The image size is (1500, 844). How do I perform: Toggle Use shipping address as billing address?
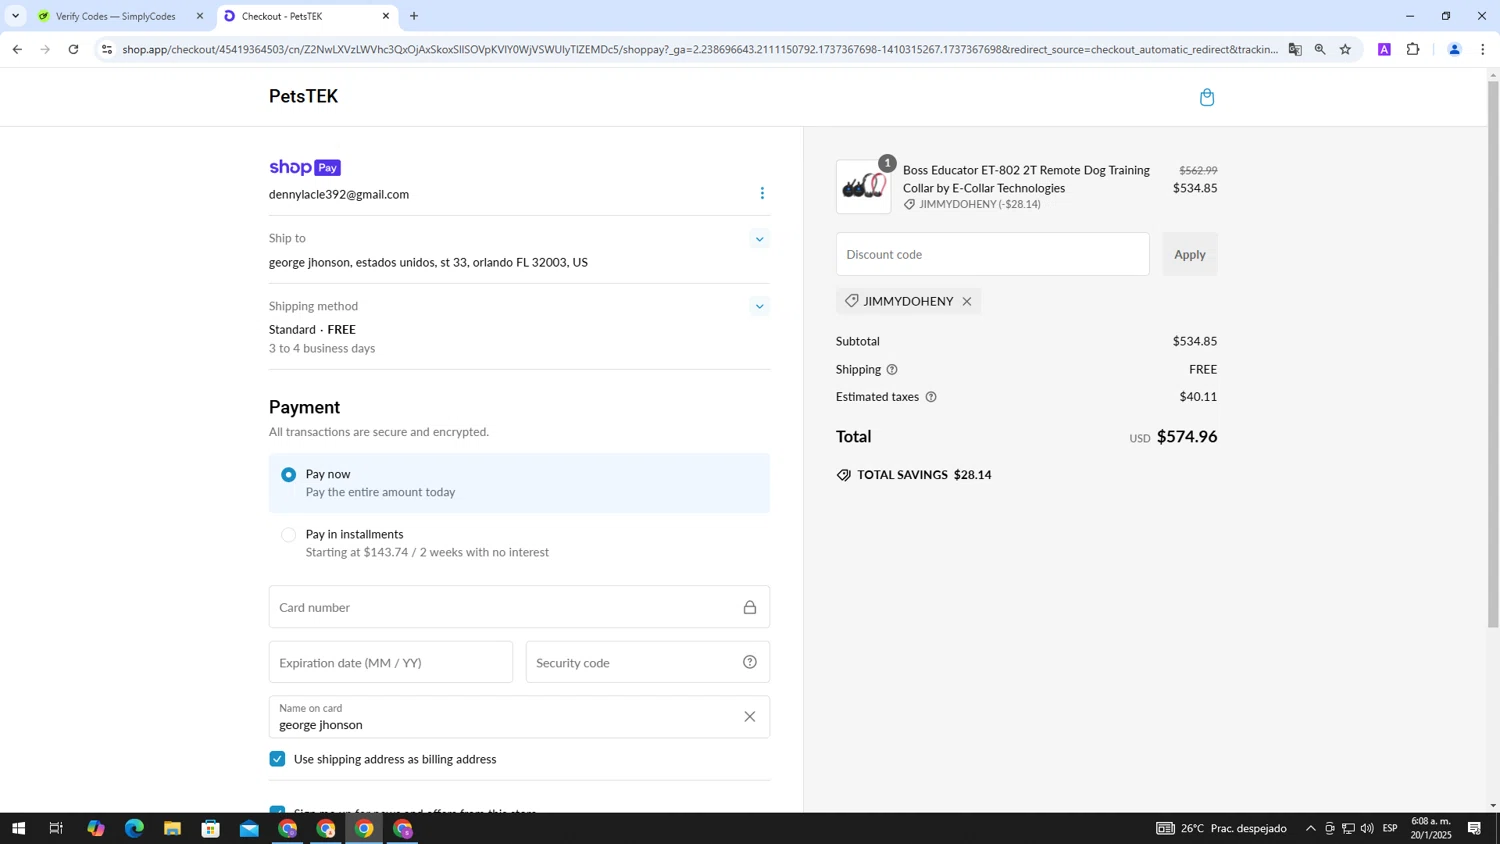[x=277, y=759]
